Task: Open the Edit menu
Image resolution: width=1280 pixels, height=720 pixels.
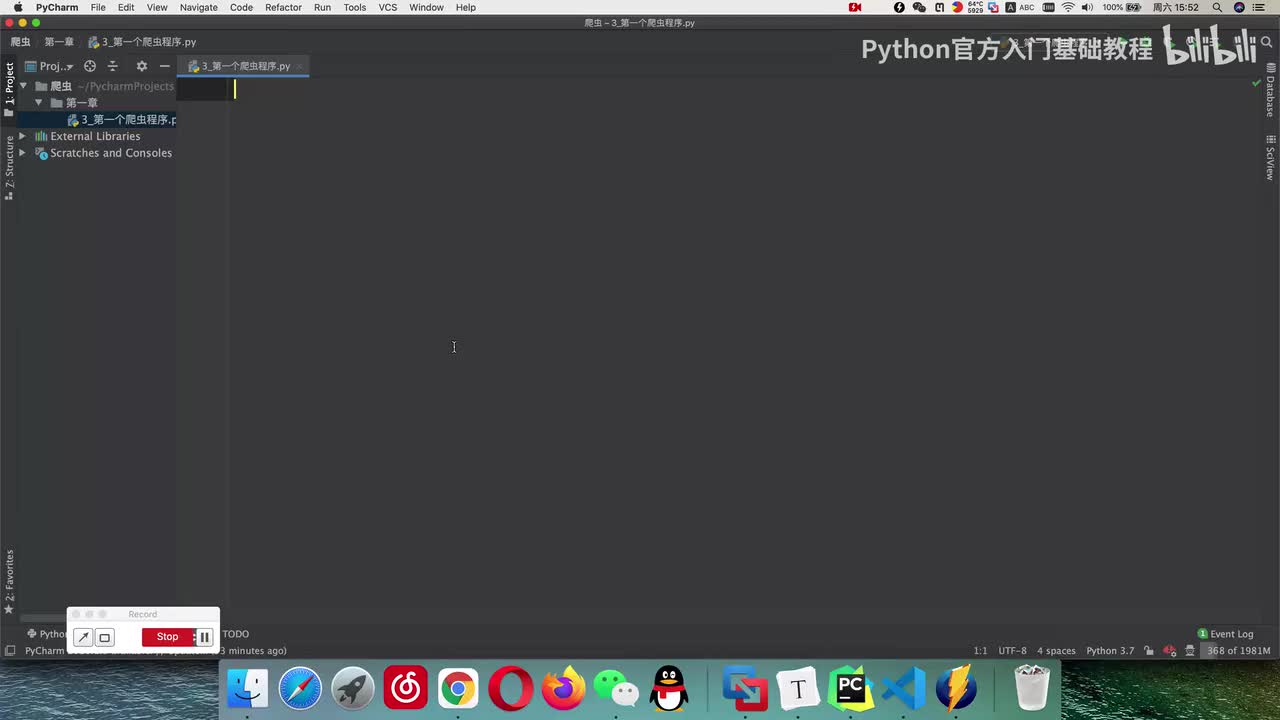Action: pyautogui.click(x=126, y=7)
